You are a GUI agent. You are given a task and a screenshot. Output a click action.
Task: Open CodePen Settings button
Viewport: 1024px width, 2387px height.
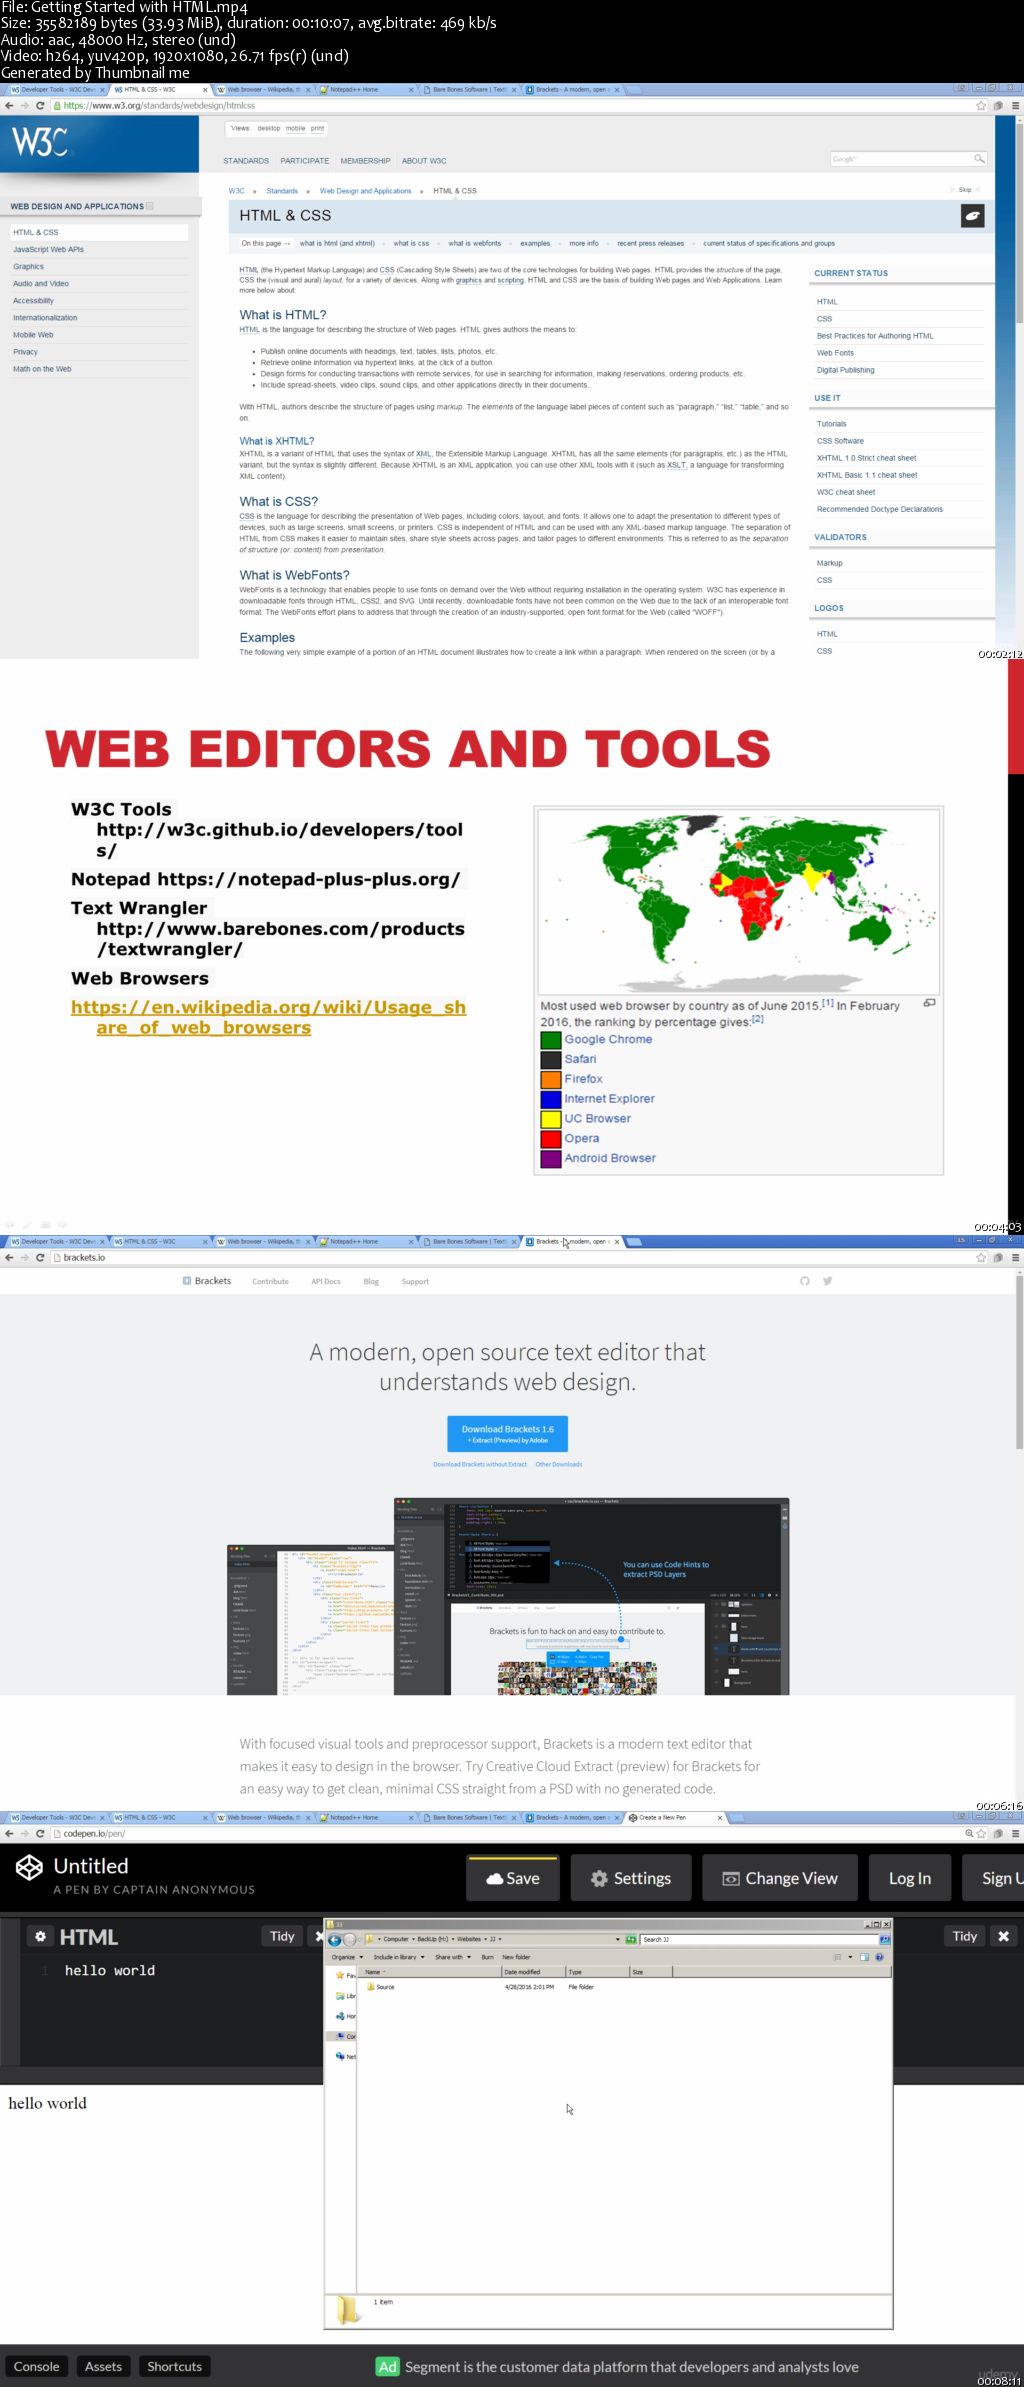[631, 1878]
